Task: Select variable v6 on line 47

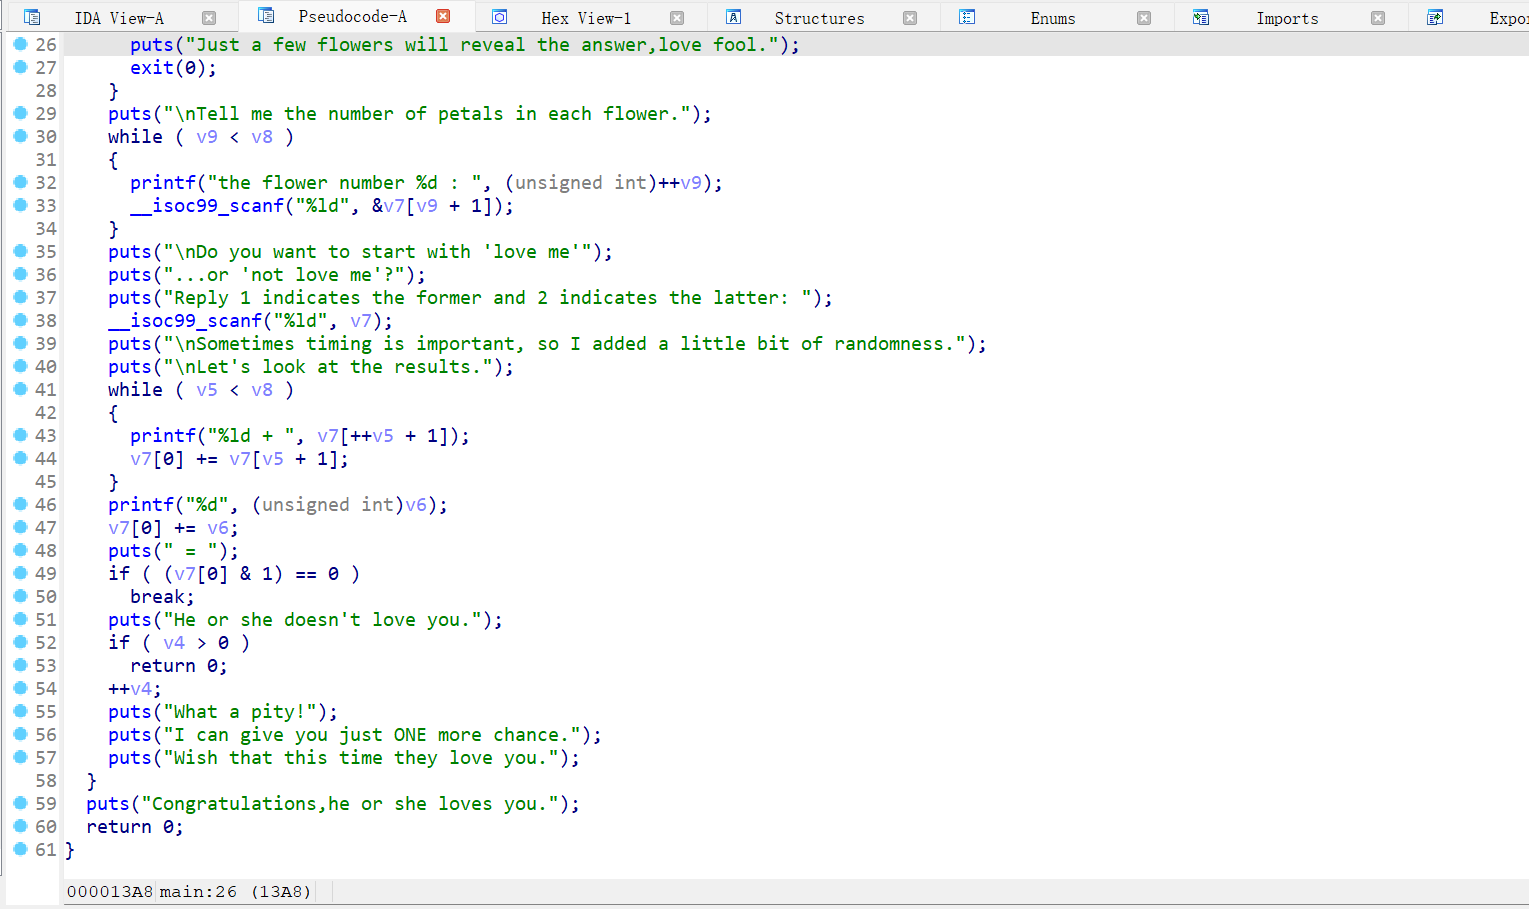Action: click(x=218, y=527)
